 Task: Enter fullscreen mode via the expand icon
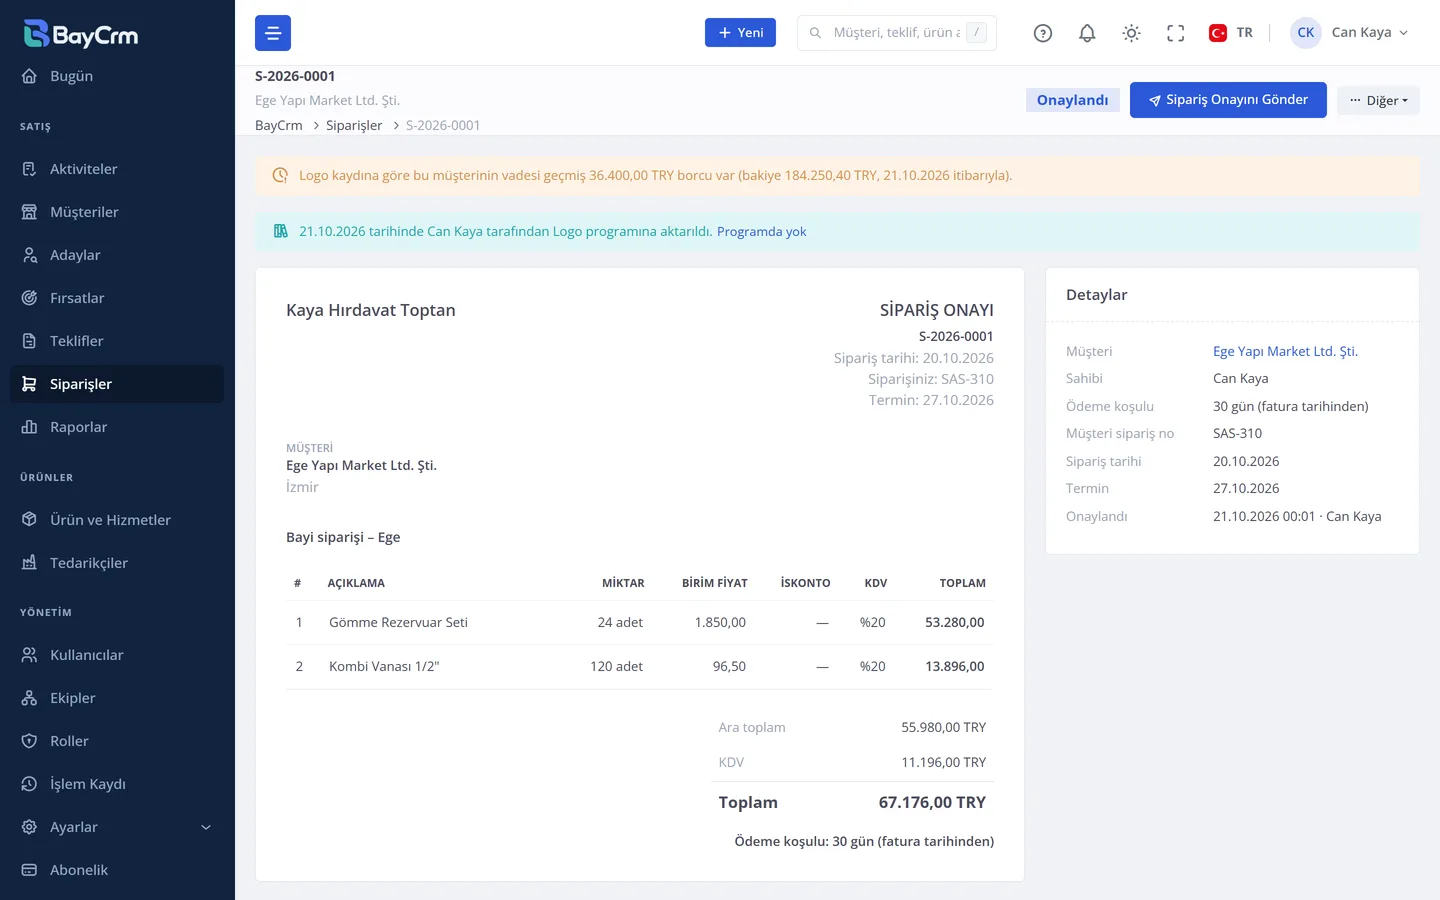(x=1175, y=33)
